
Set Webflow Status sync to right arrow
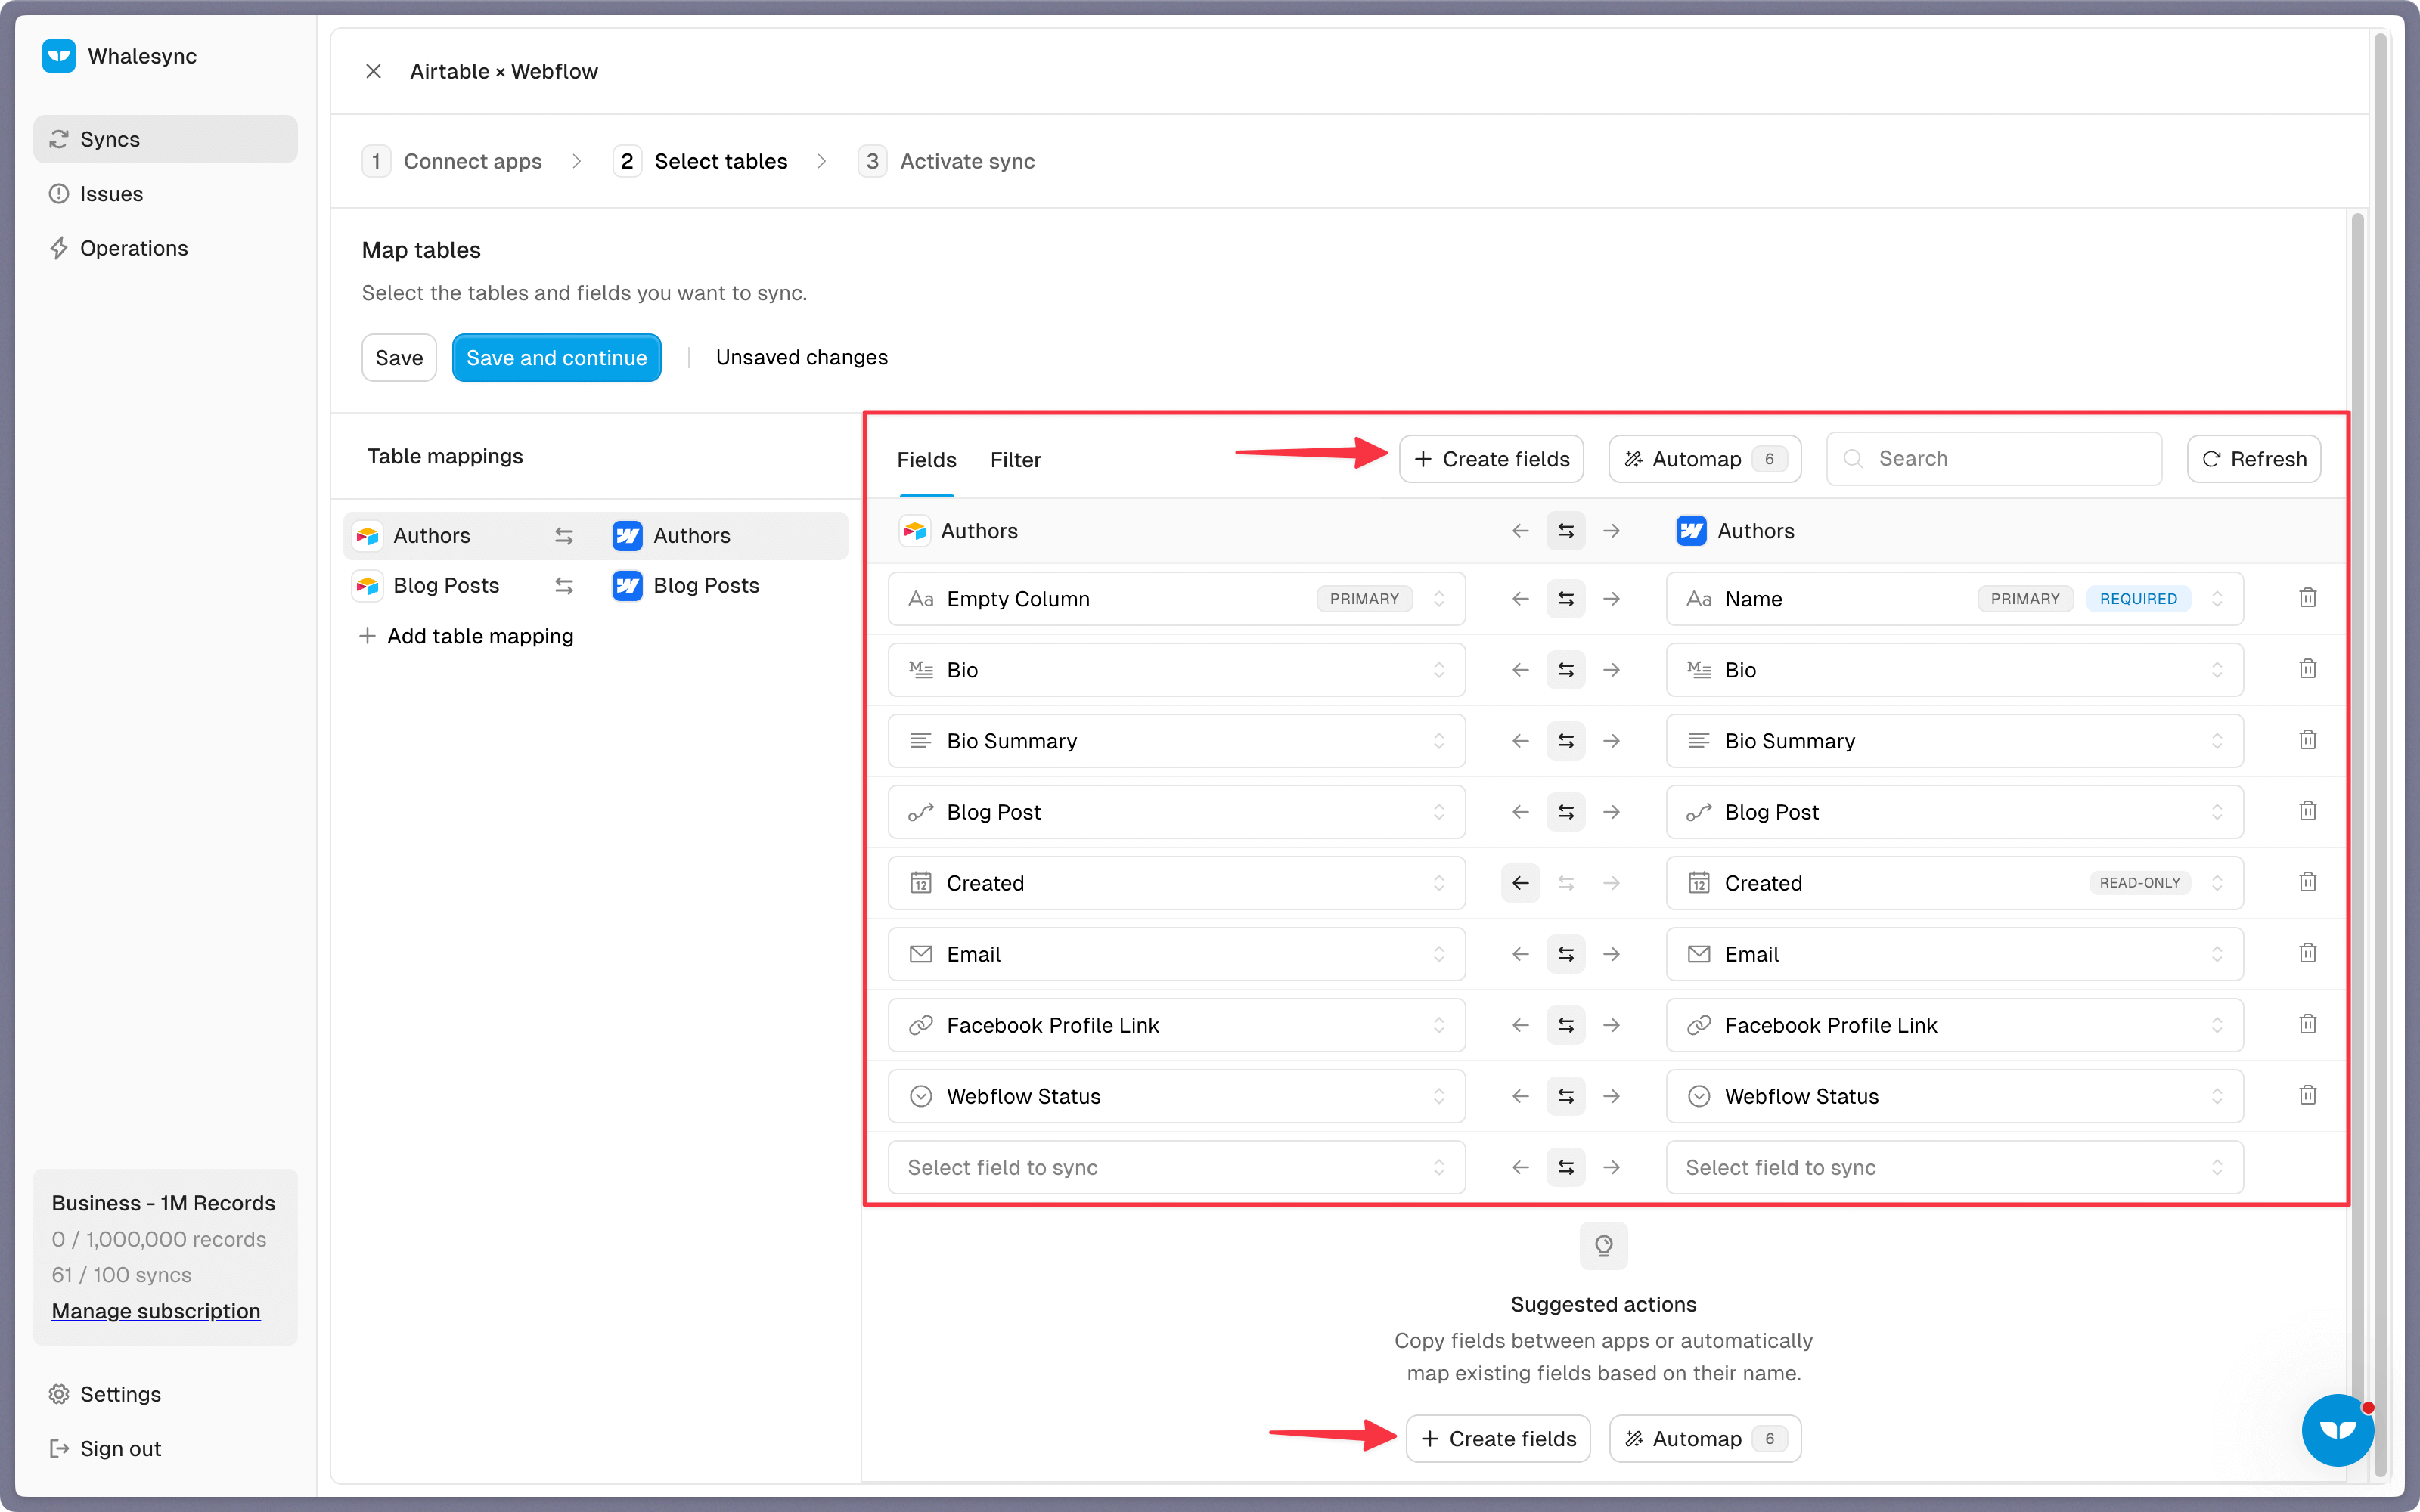click(1612, 1096)
